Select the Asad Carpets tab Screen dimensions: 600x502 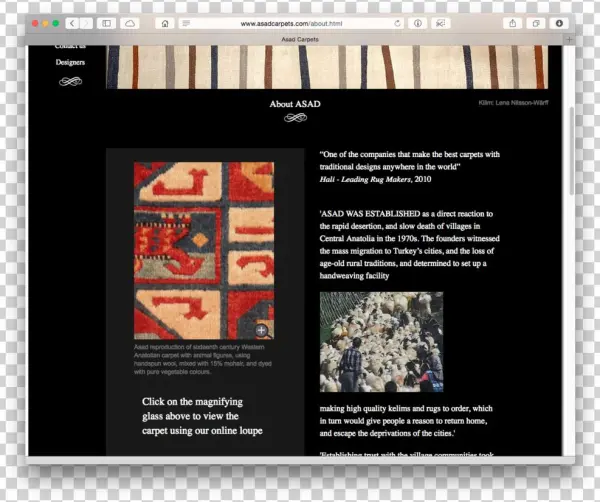(300, 39)
